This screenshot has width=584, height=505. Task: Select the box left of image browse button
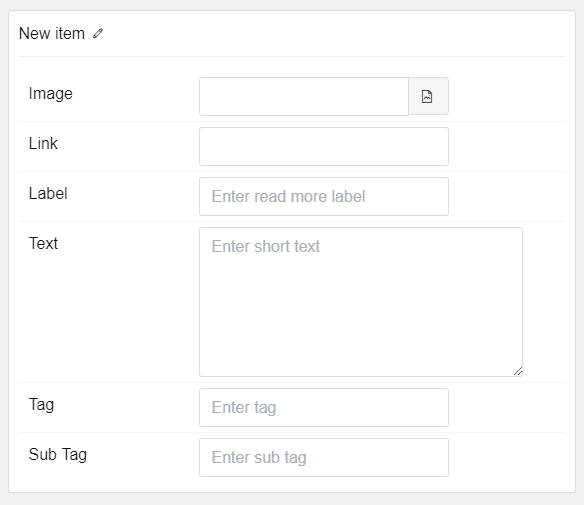tap(304, 96)
